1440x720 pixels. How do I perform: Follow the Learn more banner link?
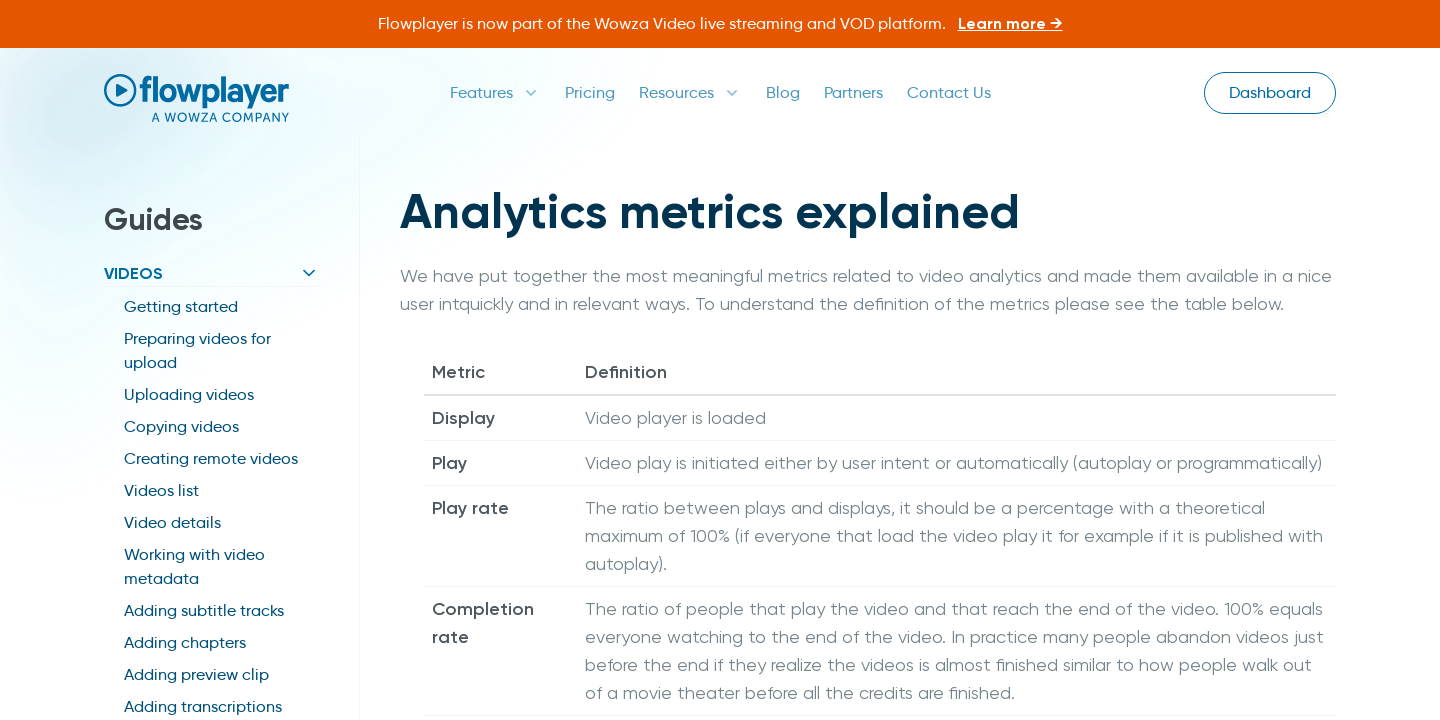tap(1005, 23)
